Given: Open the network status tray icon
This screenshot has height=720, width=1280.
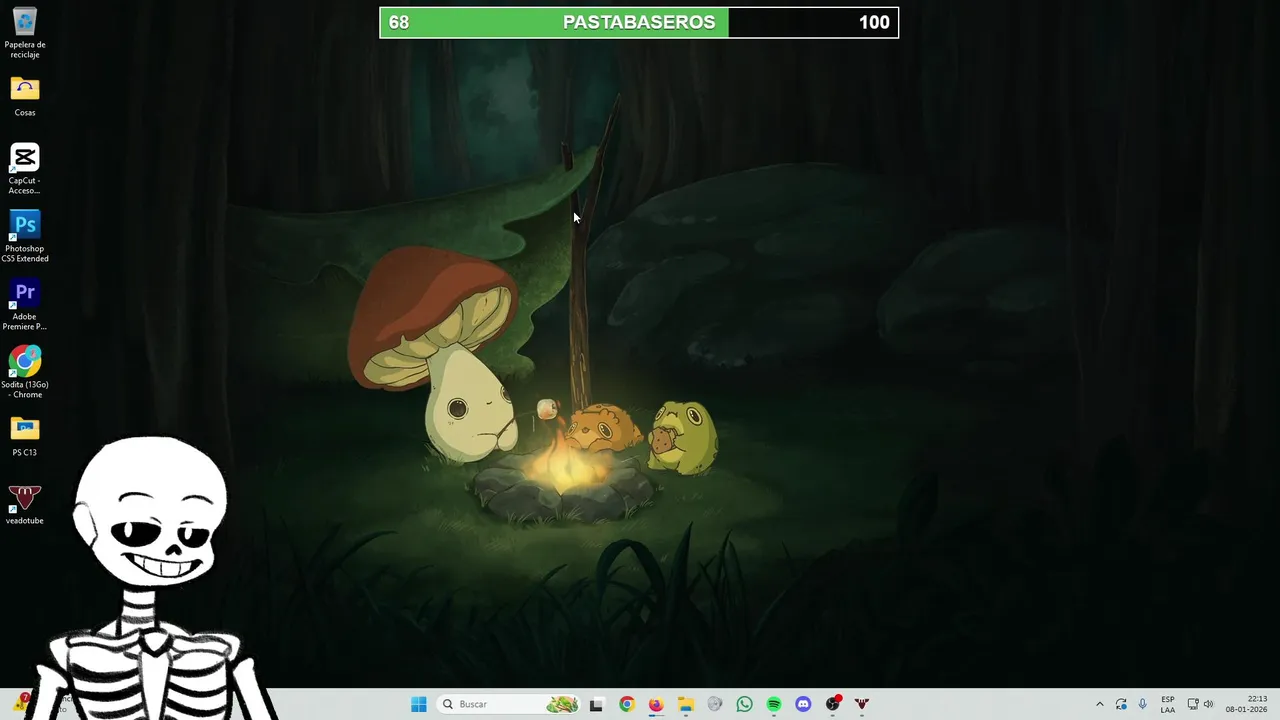Looking at the screenshot, I should (x=1193, y=704).
